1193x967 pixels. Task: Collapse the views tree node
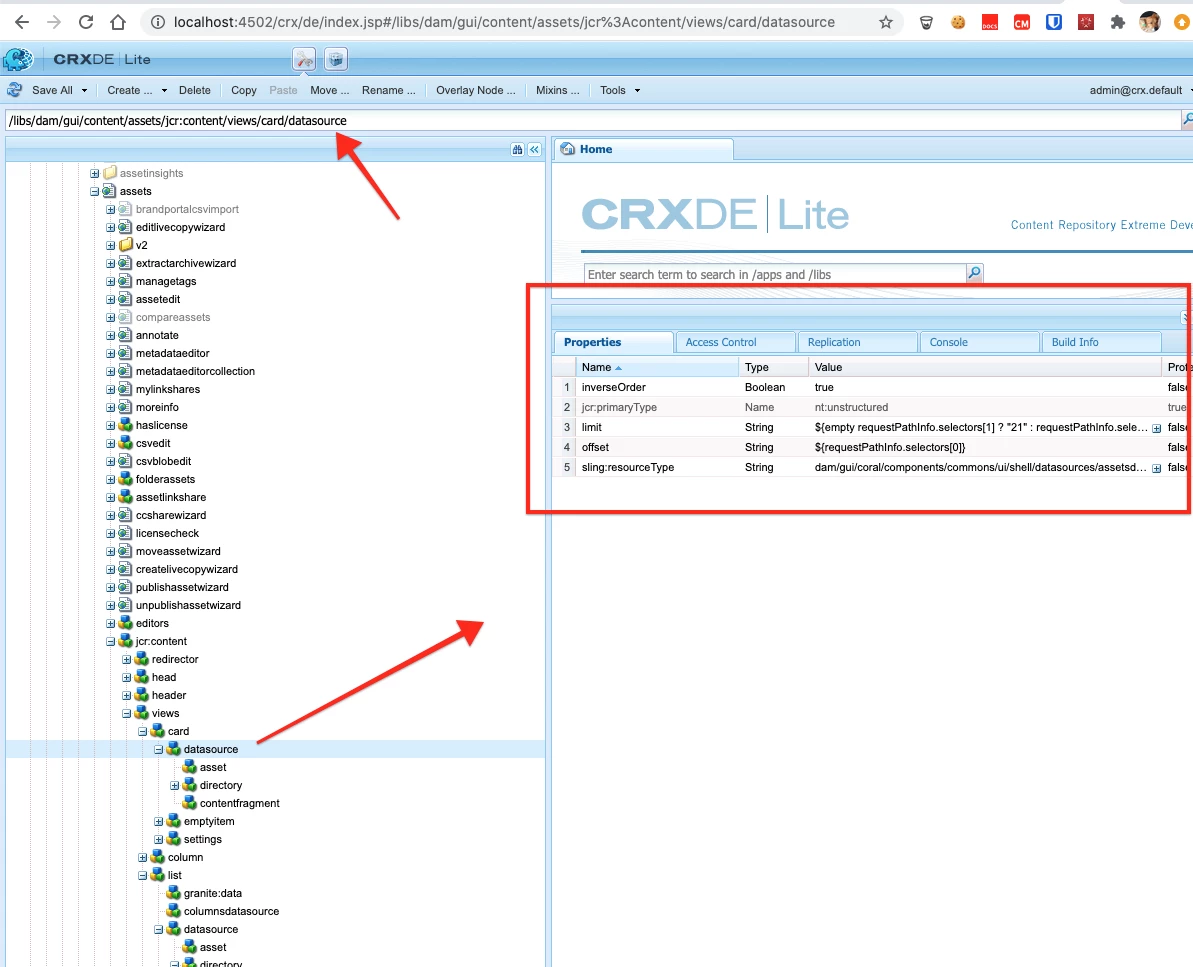coord(126,714)
